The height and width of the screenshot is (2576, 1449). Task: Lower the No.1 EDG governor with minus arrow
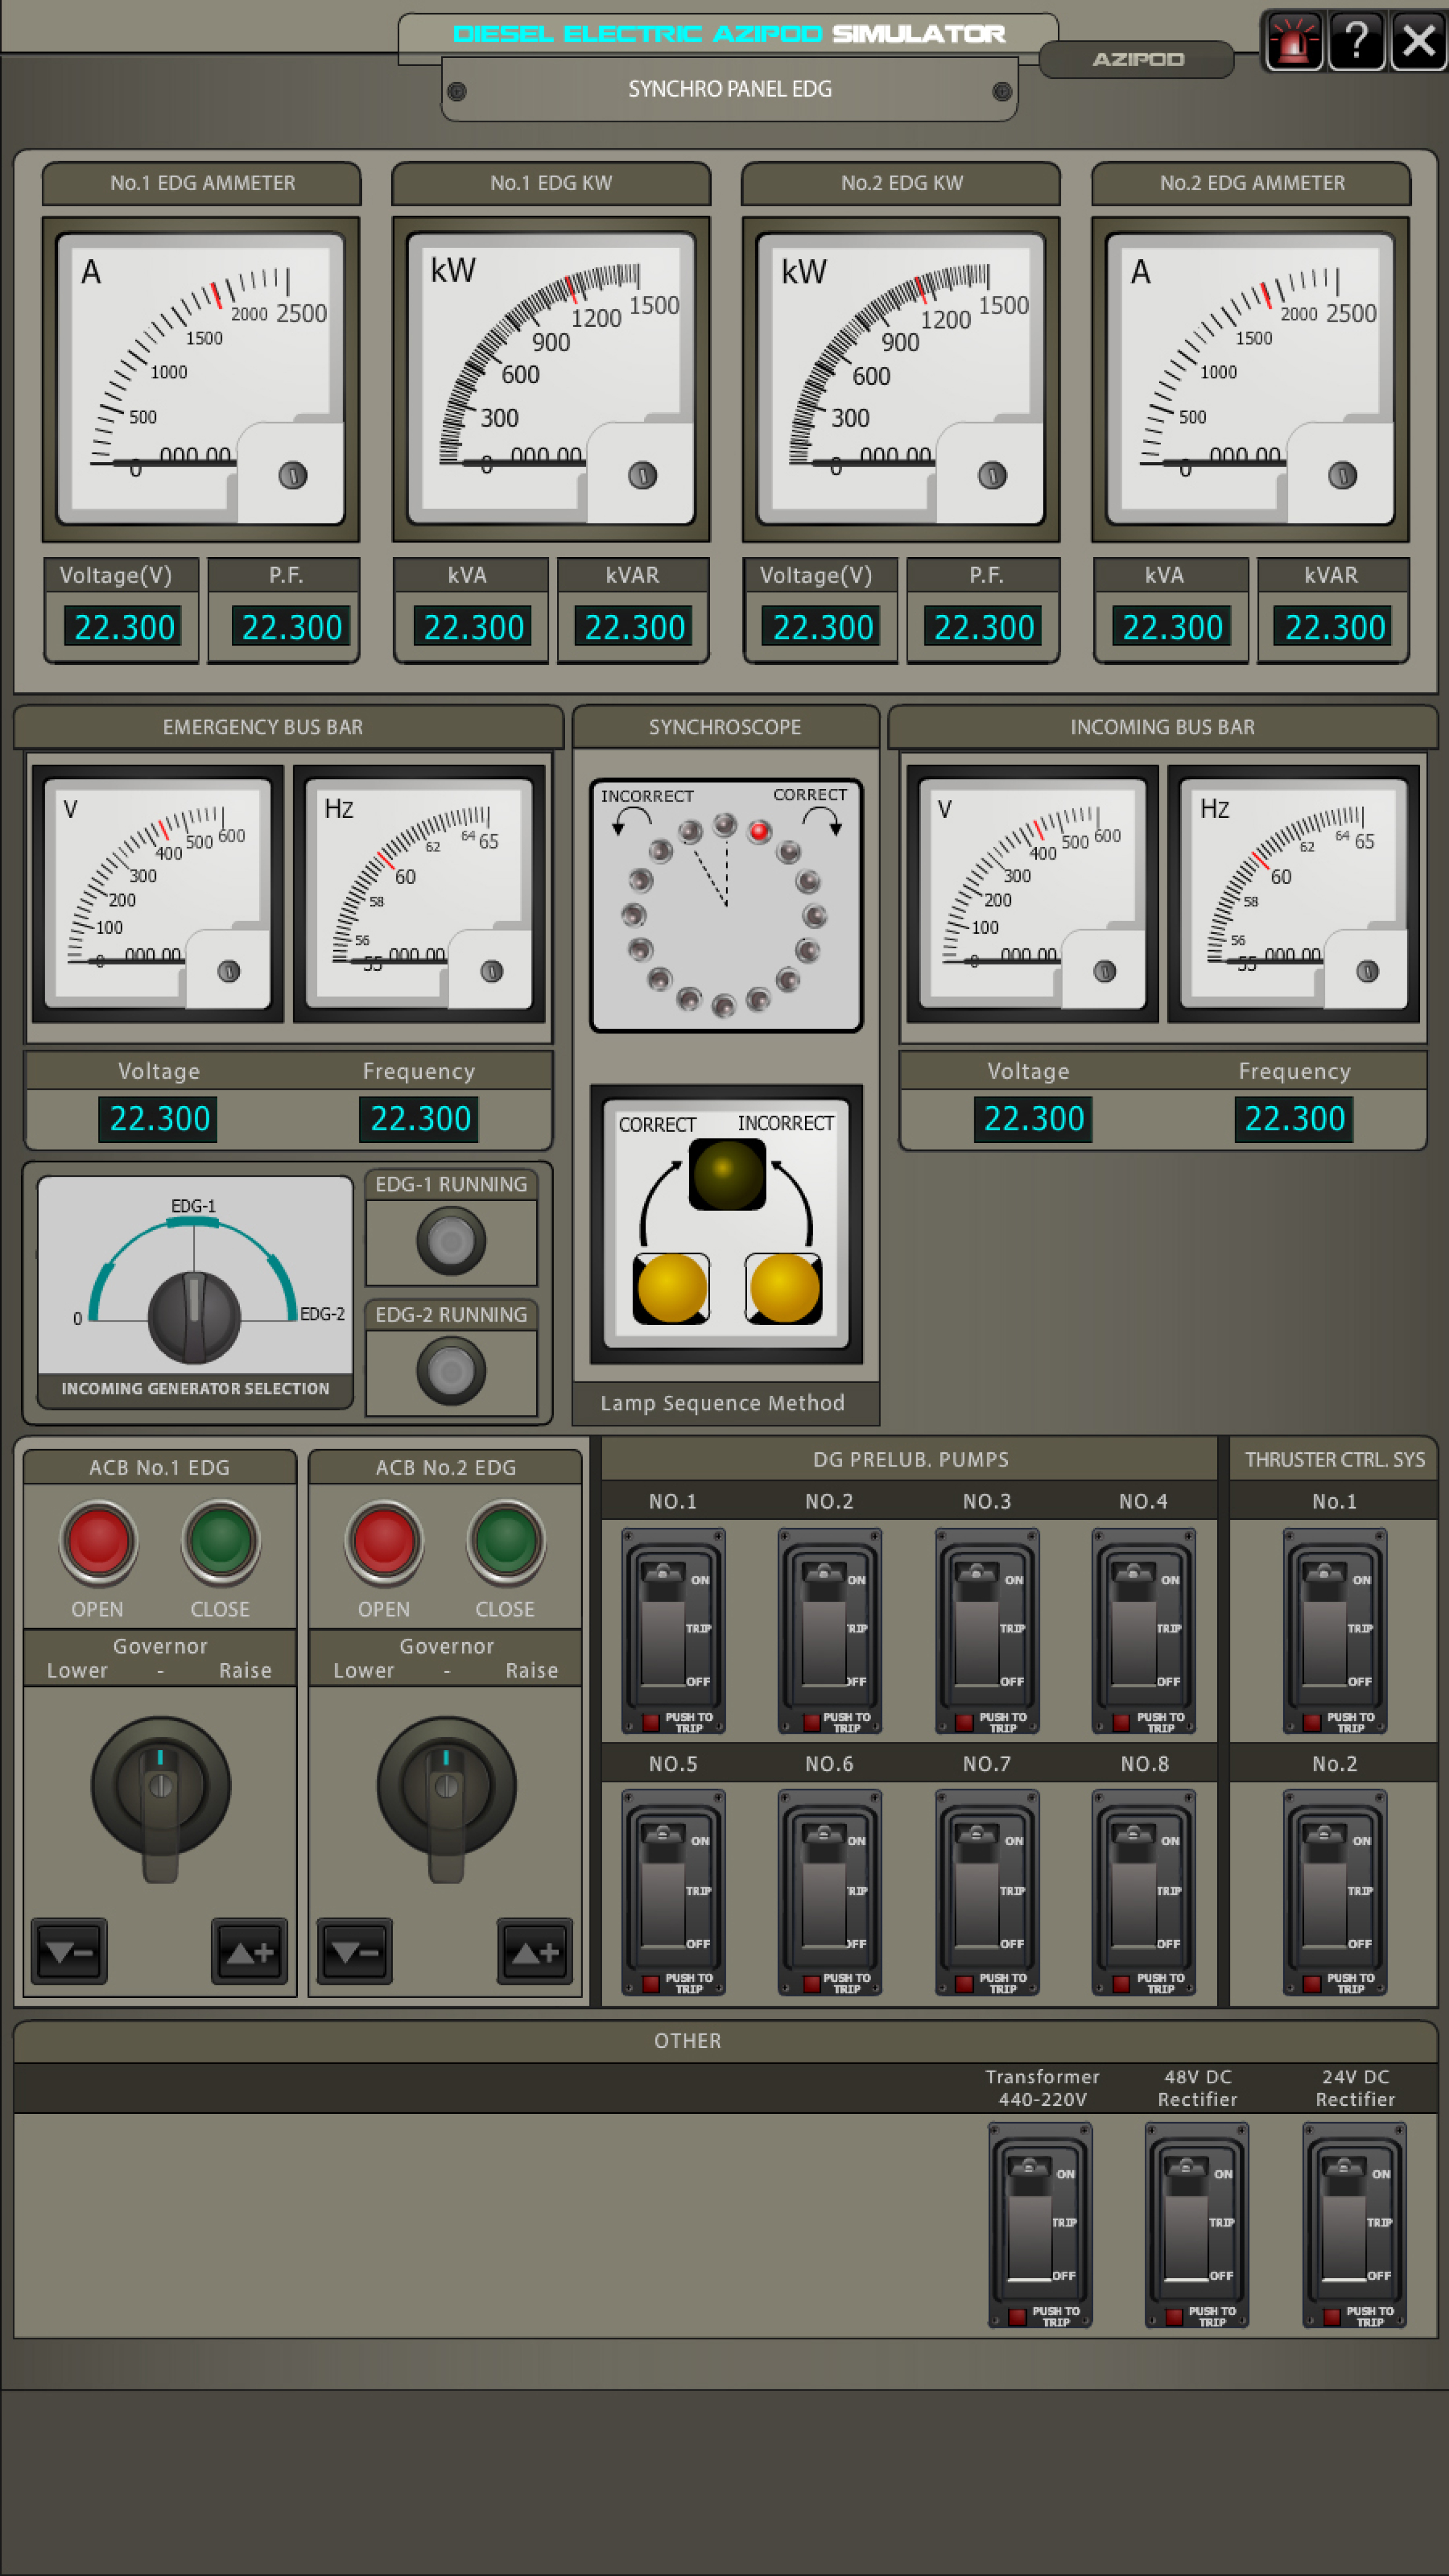point(69,1950)
